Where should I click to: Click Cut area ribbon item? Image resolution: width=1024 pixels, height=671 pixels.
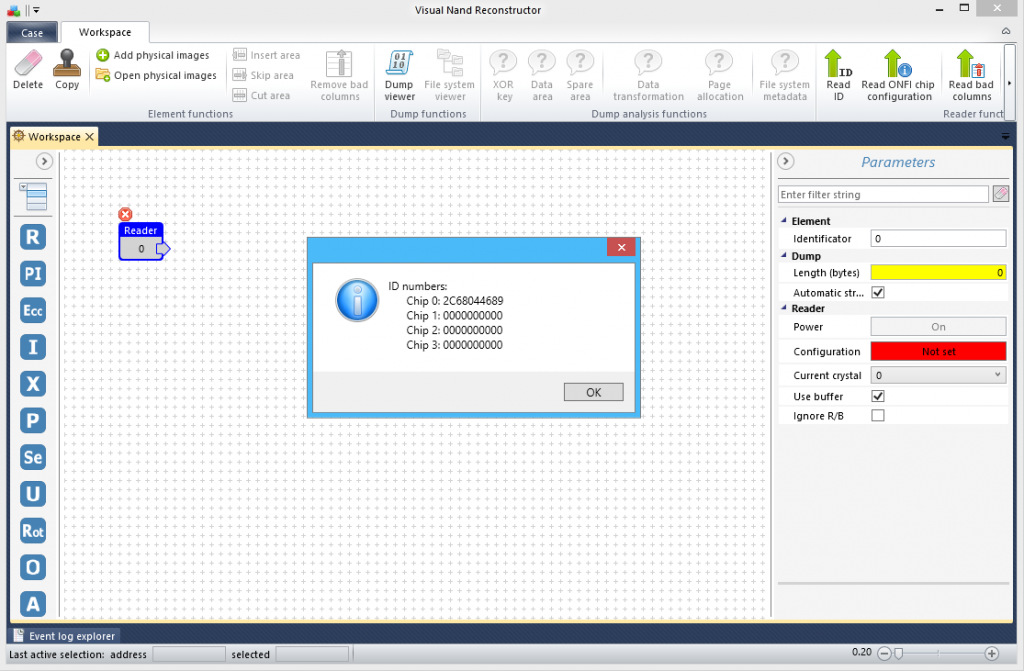tap(261, 95)
